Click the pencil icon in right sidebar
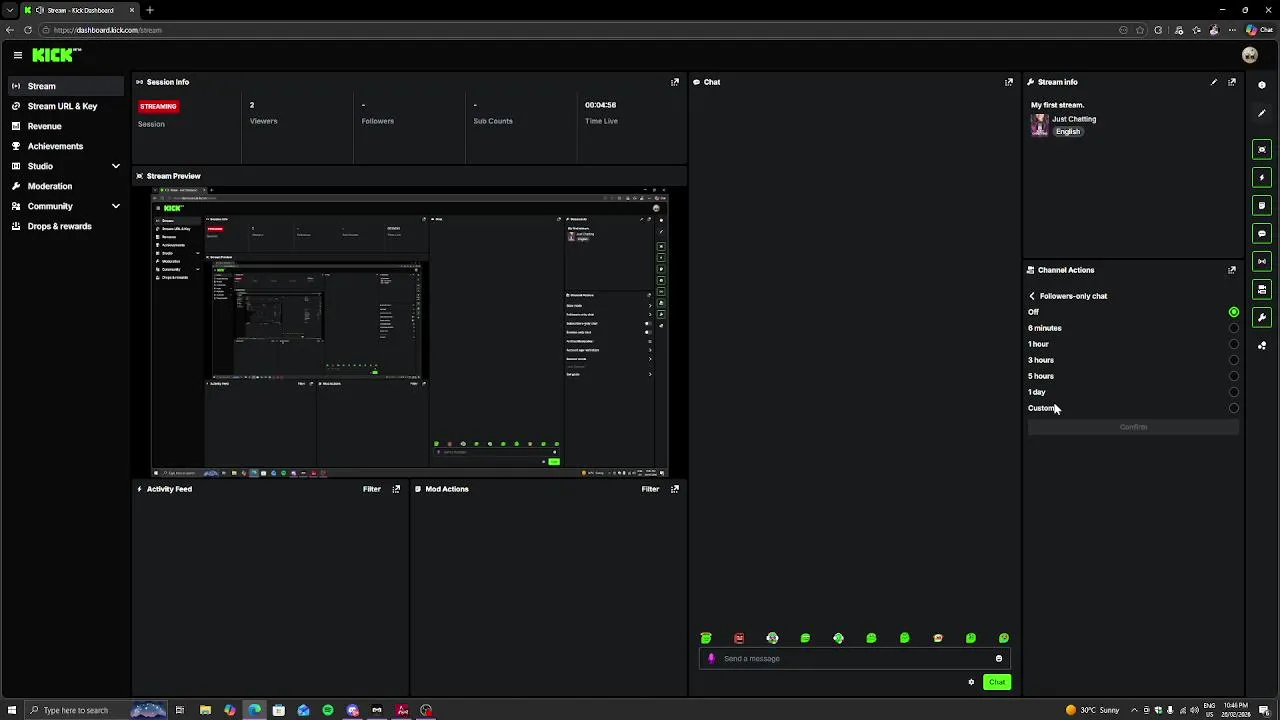Screen dimensions: 1280x720 [x=1262, y=113]
